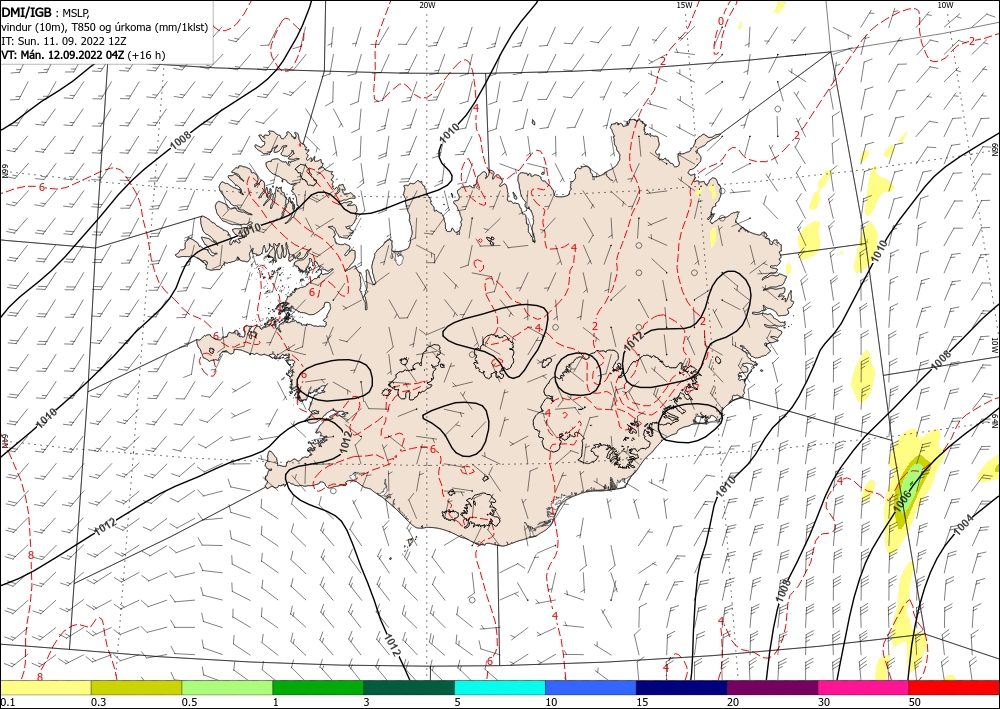Image resolution: width=1000 pixels, height=709 pixels.
Task: Click the olive 0.3–0.5 legend swatch
Action: point(136,687)
